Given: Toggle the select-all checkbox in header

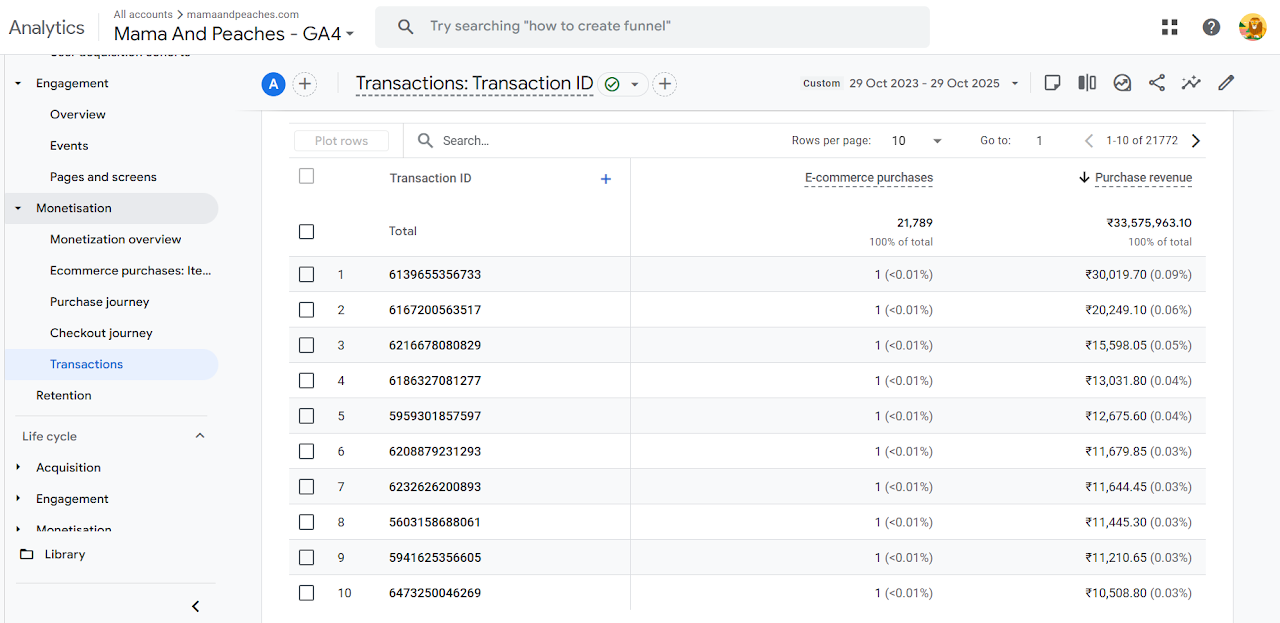Looking at the screenshot, I should [306, 176].
